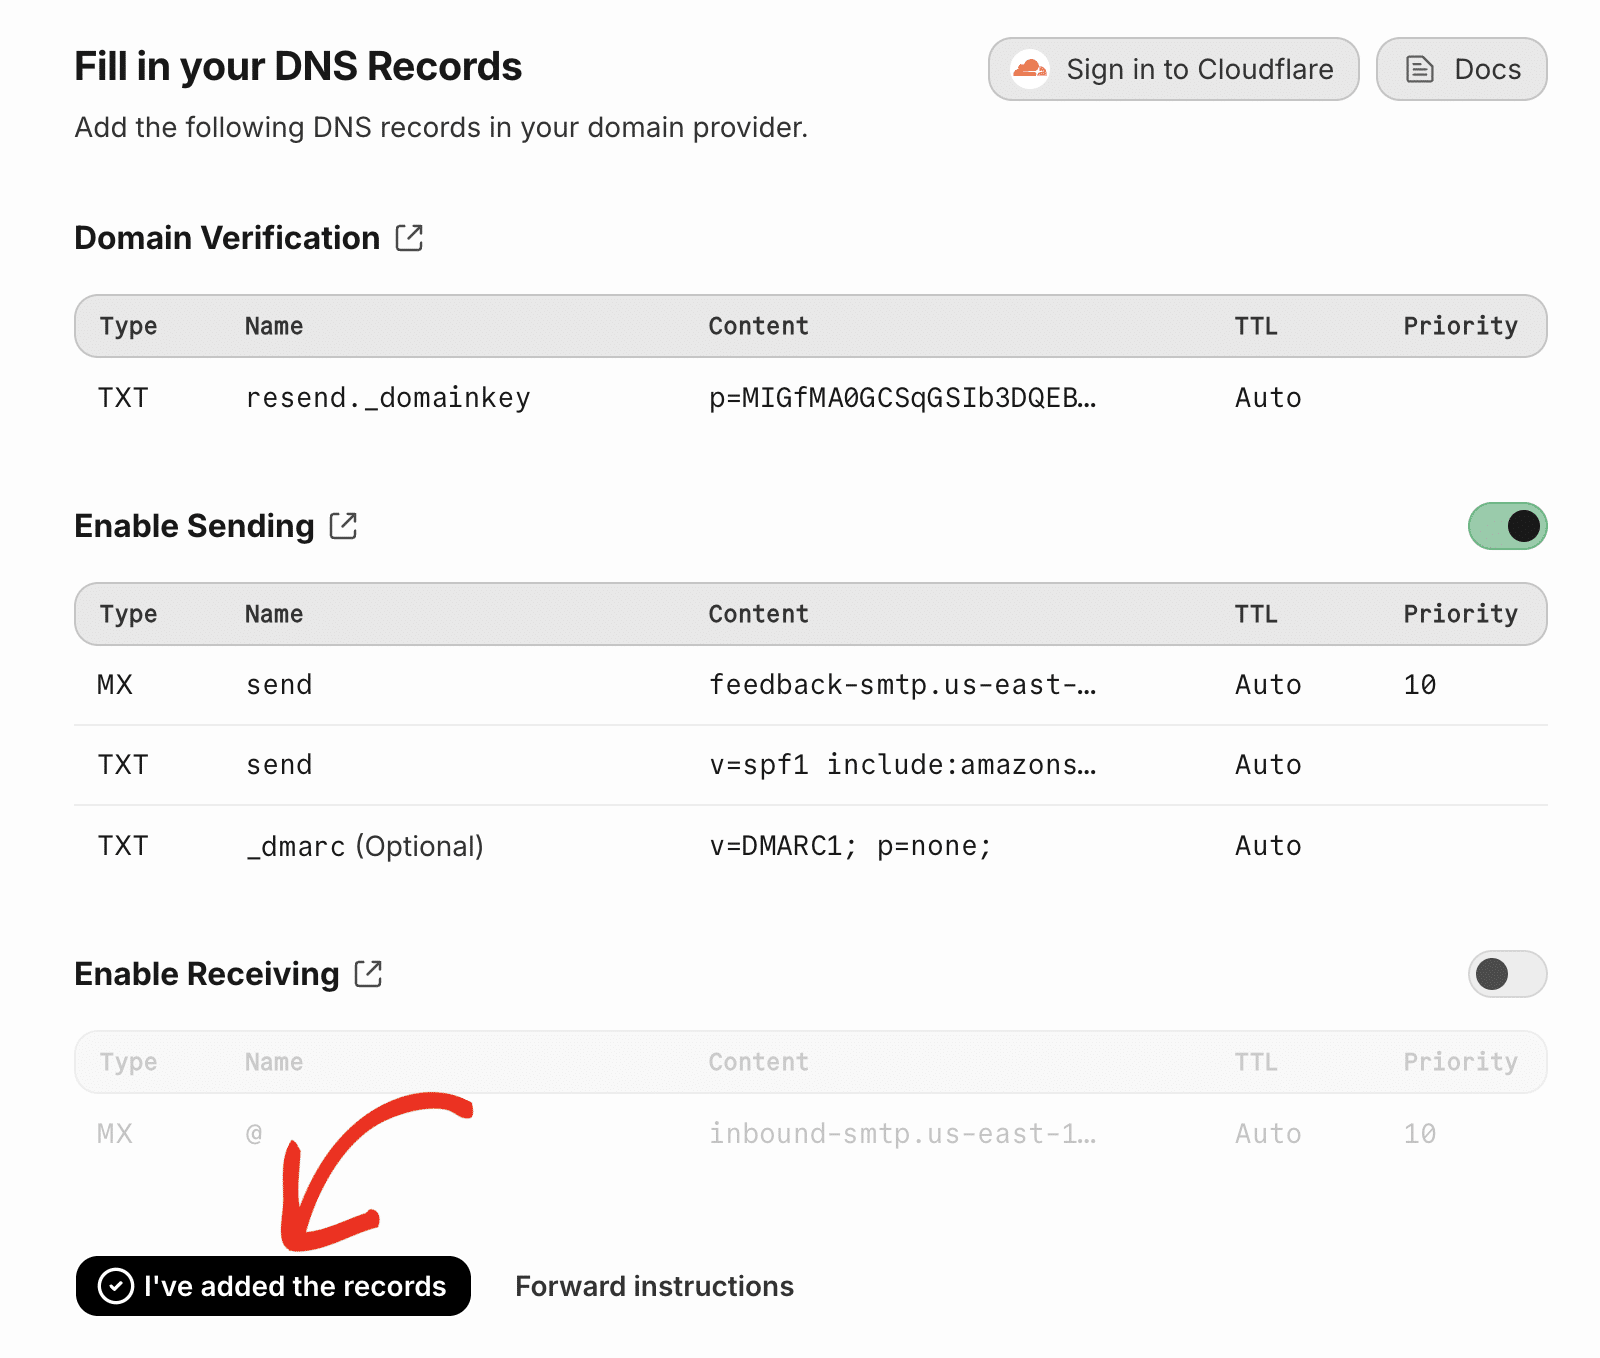Click the _dmarc (Optional) record name

365,846
